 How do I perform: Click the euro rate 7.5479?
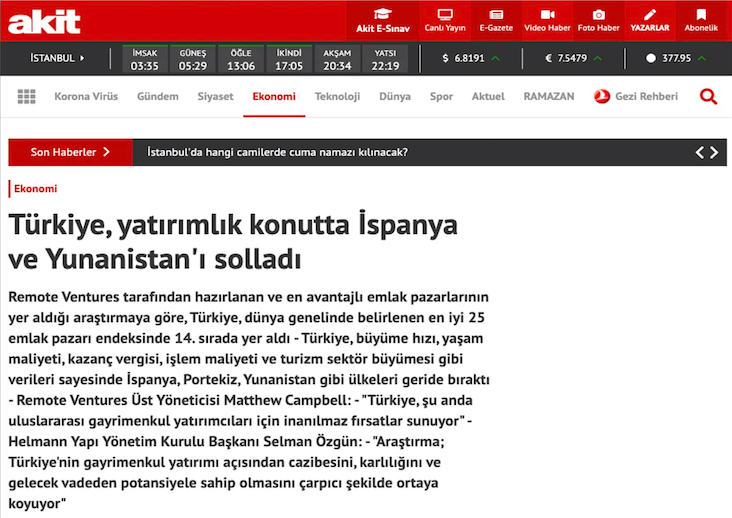(x=572, y=58)
